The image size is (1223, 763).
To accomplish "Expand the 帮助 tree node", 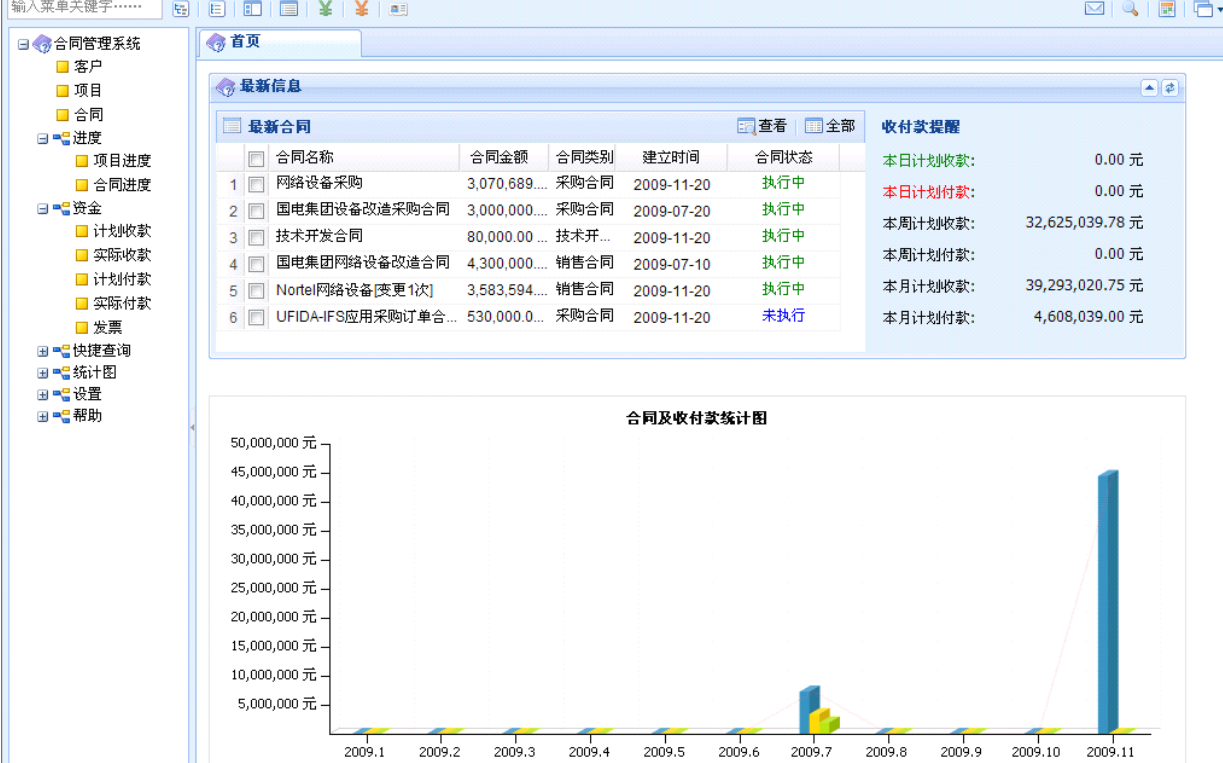I will pos(43,416).
